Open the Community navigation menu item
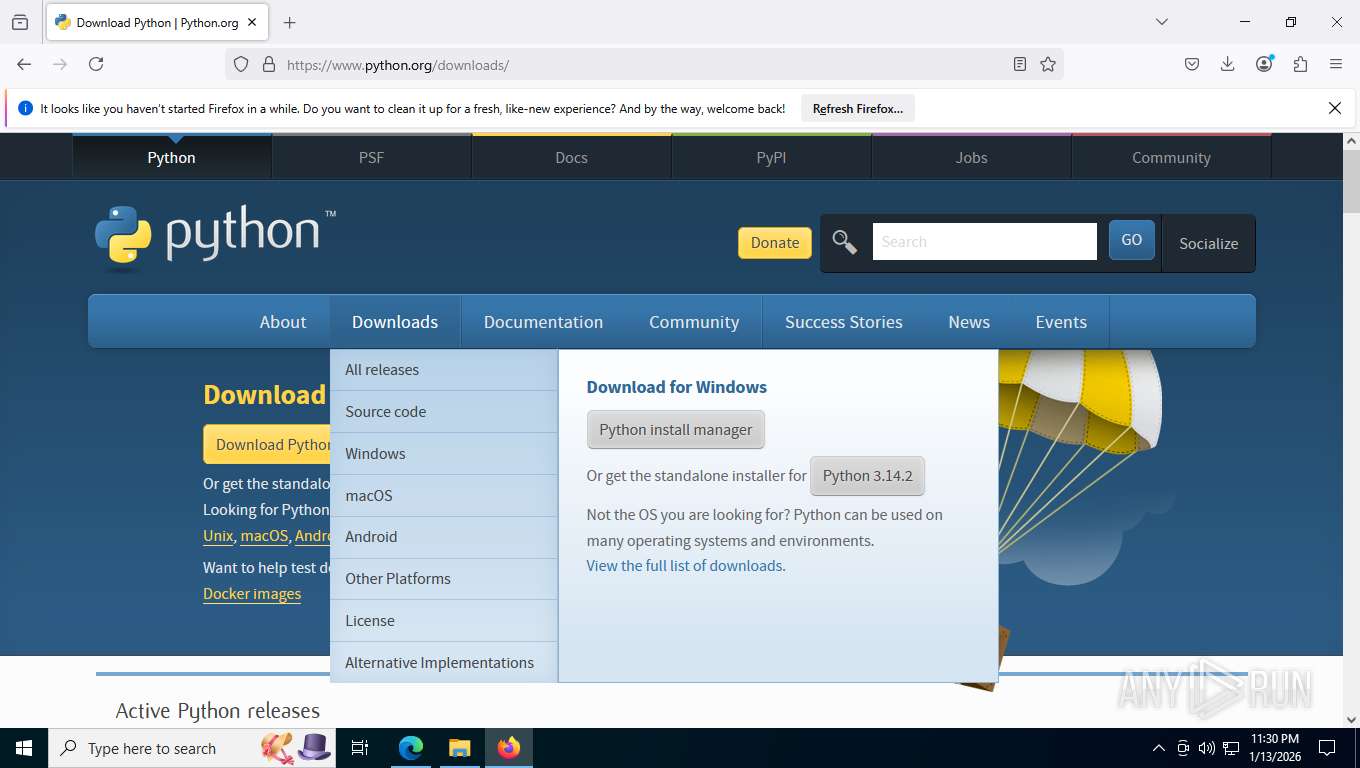Image resolution: width=1360 pixels, height=768 pixels. tap(694, 322)
